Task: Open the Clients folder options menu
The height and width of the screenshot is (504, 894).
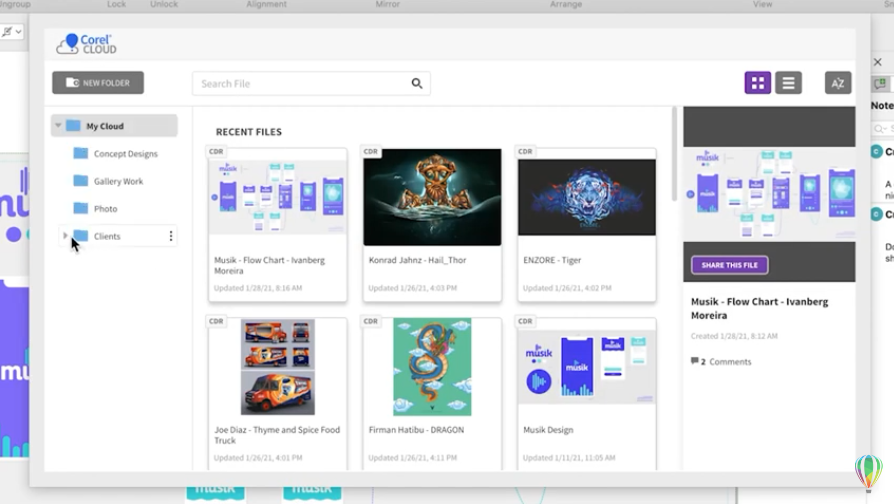Action: [x=170, y=235]
